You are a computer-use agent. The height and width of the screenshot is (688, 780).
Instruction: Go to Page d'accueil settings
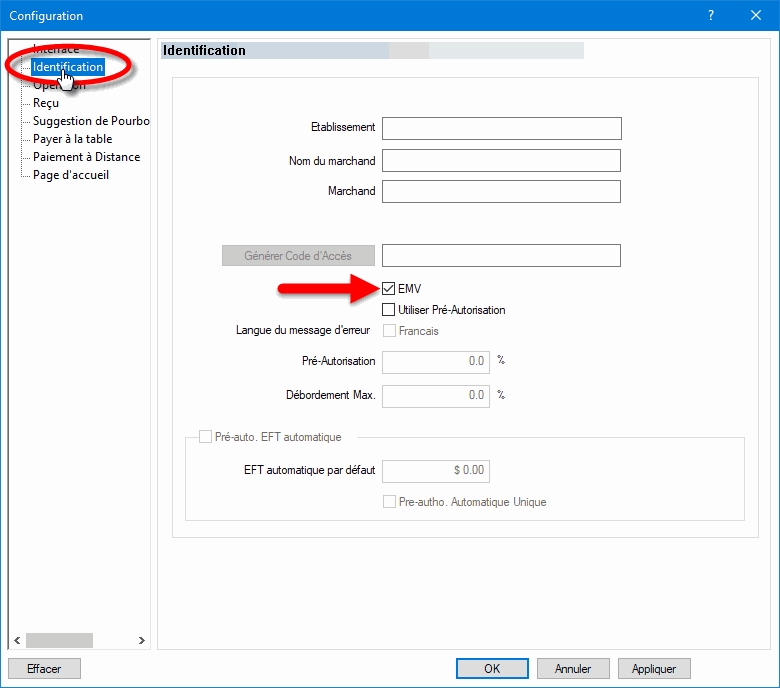point(70,175)
